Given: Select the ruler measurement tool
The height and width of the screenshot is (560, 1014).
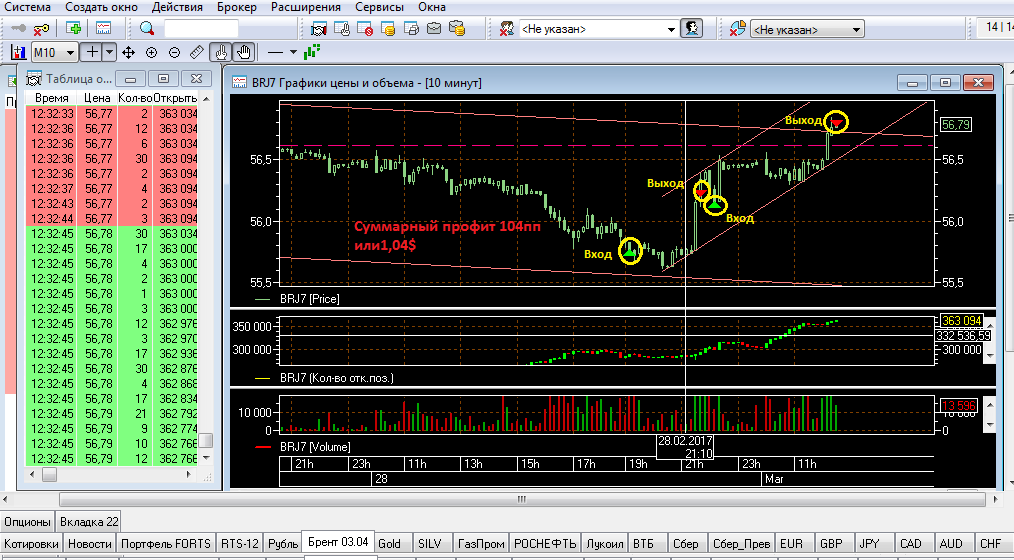Looking at the screenshot, I should click(x=197, y=52).
